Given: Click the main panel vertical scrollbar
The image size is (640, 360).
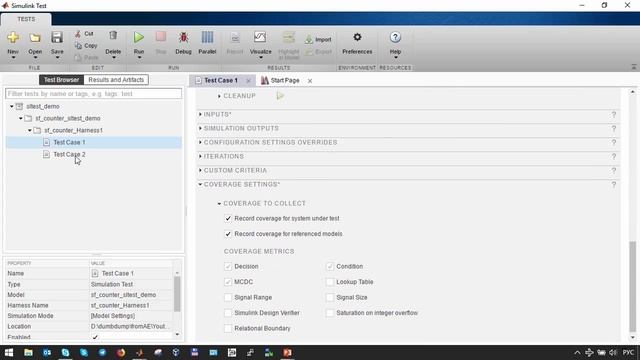Looking at the screenshot, I should point(632,287).
